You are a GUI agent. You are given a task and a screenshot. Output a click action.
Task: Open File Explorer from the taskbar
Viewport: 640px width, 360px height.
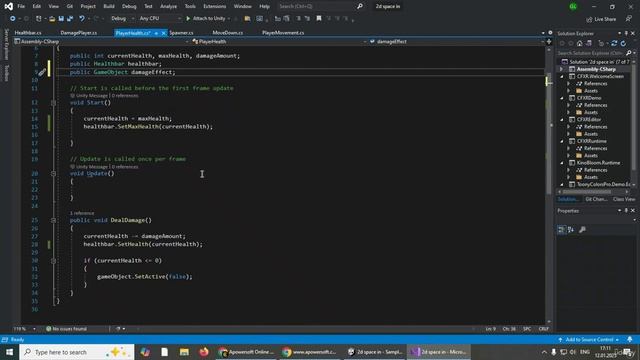pyautogui.click(x=184, y=352)
